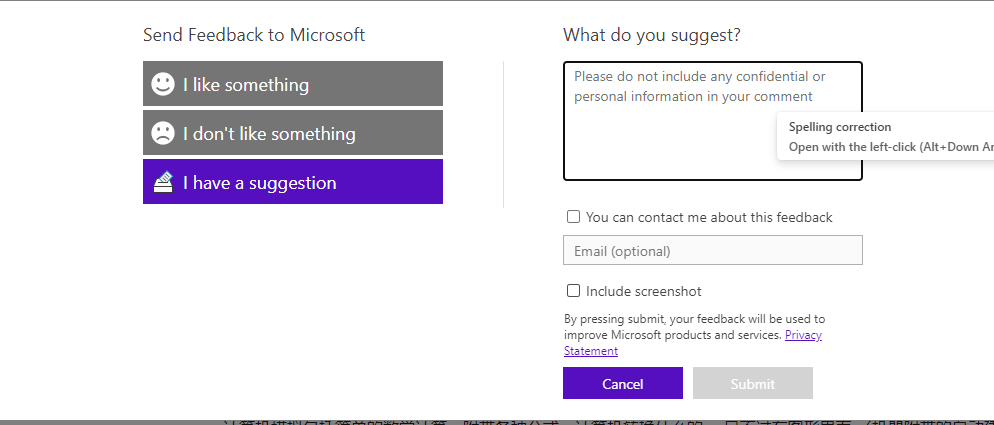The image size is (994, 425).
Task: Click "You can contact me about this feedback" label
Action: (x=709, y=217)
